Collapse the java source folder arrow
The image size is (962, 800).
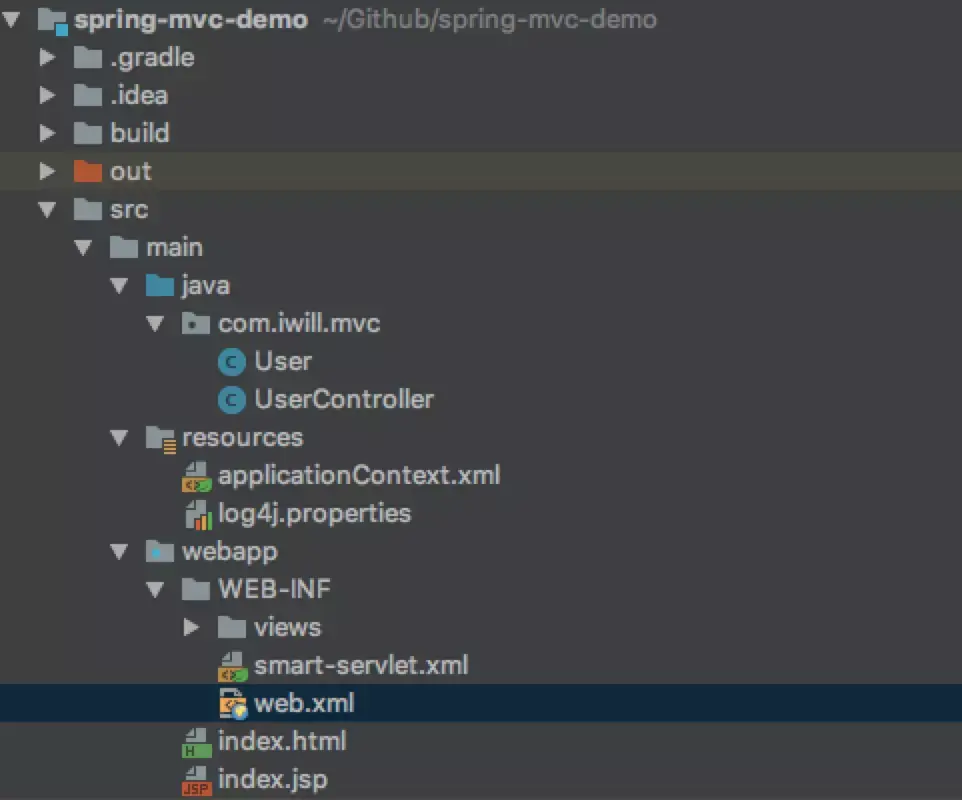120,286
